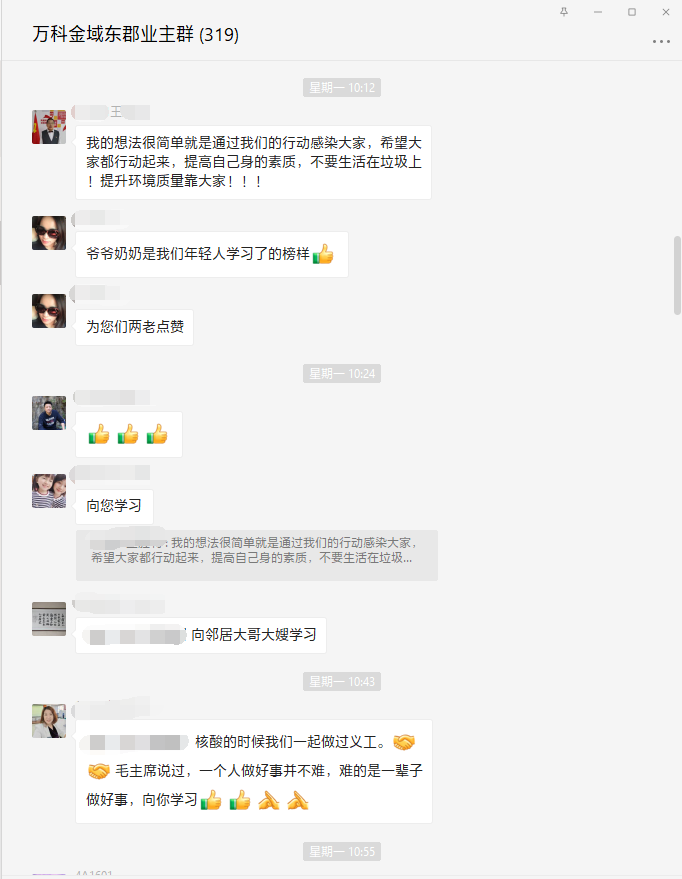This screenshot has height=879, width=682.
Task: Click the avatar of the sender of the three thumbs-up
Action: tap(49, 413)
